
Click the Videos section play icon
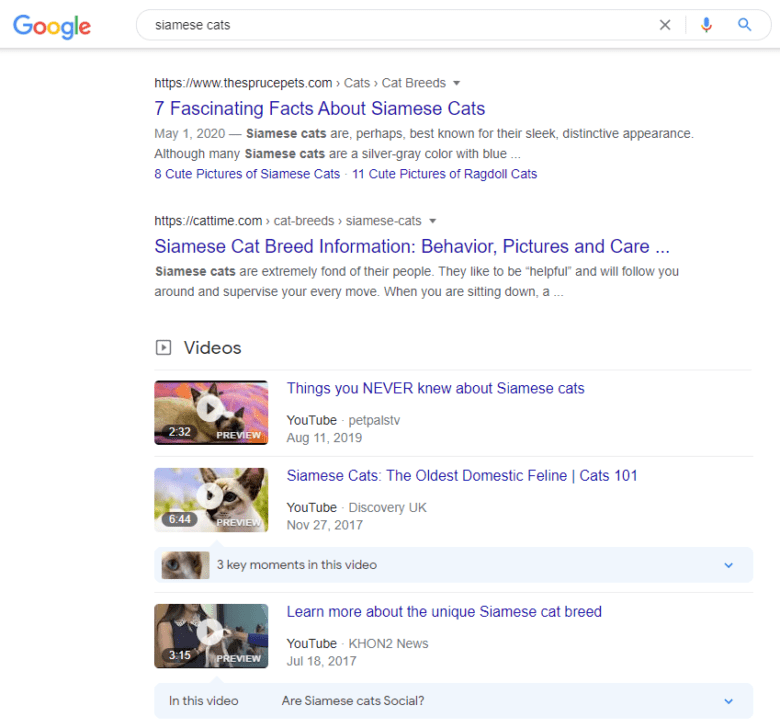point(163,347)
